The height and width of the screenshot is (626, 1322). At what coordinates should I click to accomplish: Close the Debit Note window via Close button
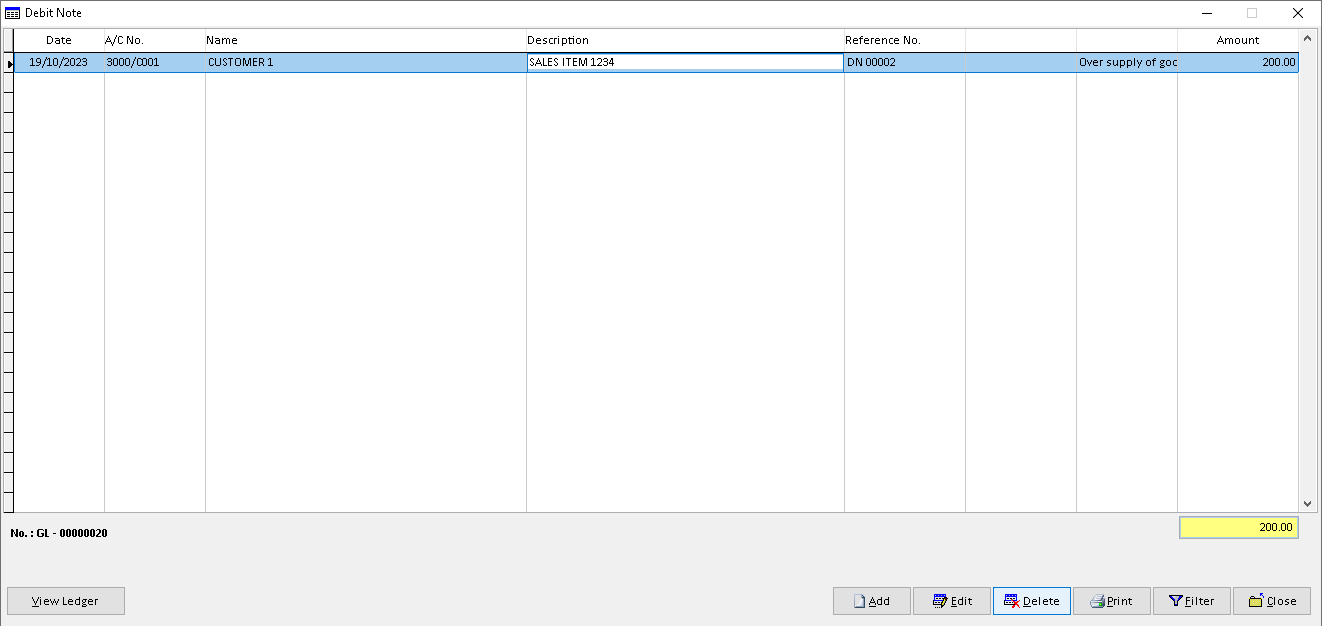tap(1272, 601)
